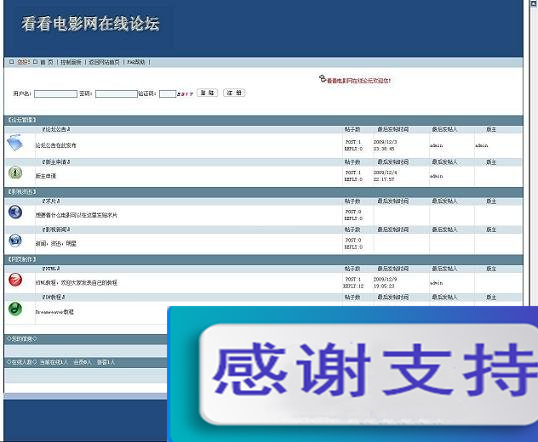Focus the 密码 password input field
This screenshot has width=538, height=442.
[x=116, y=94]
